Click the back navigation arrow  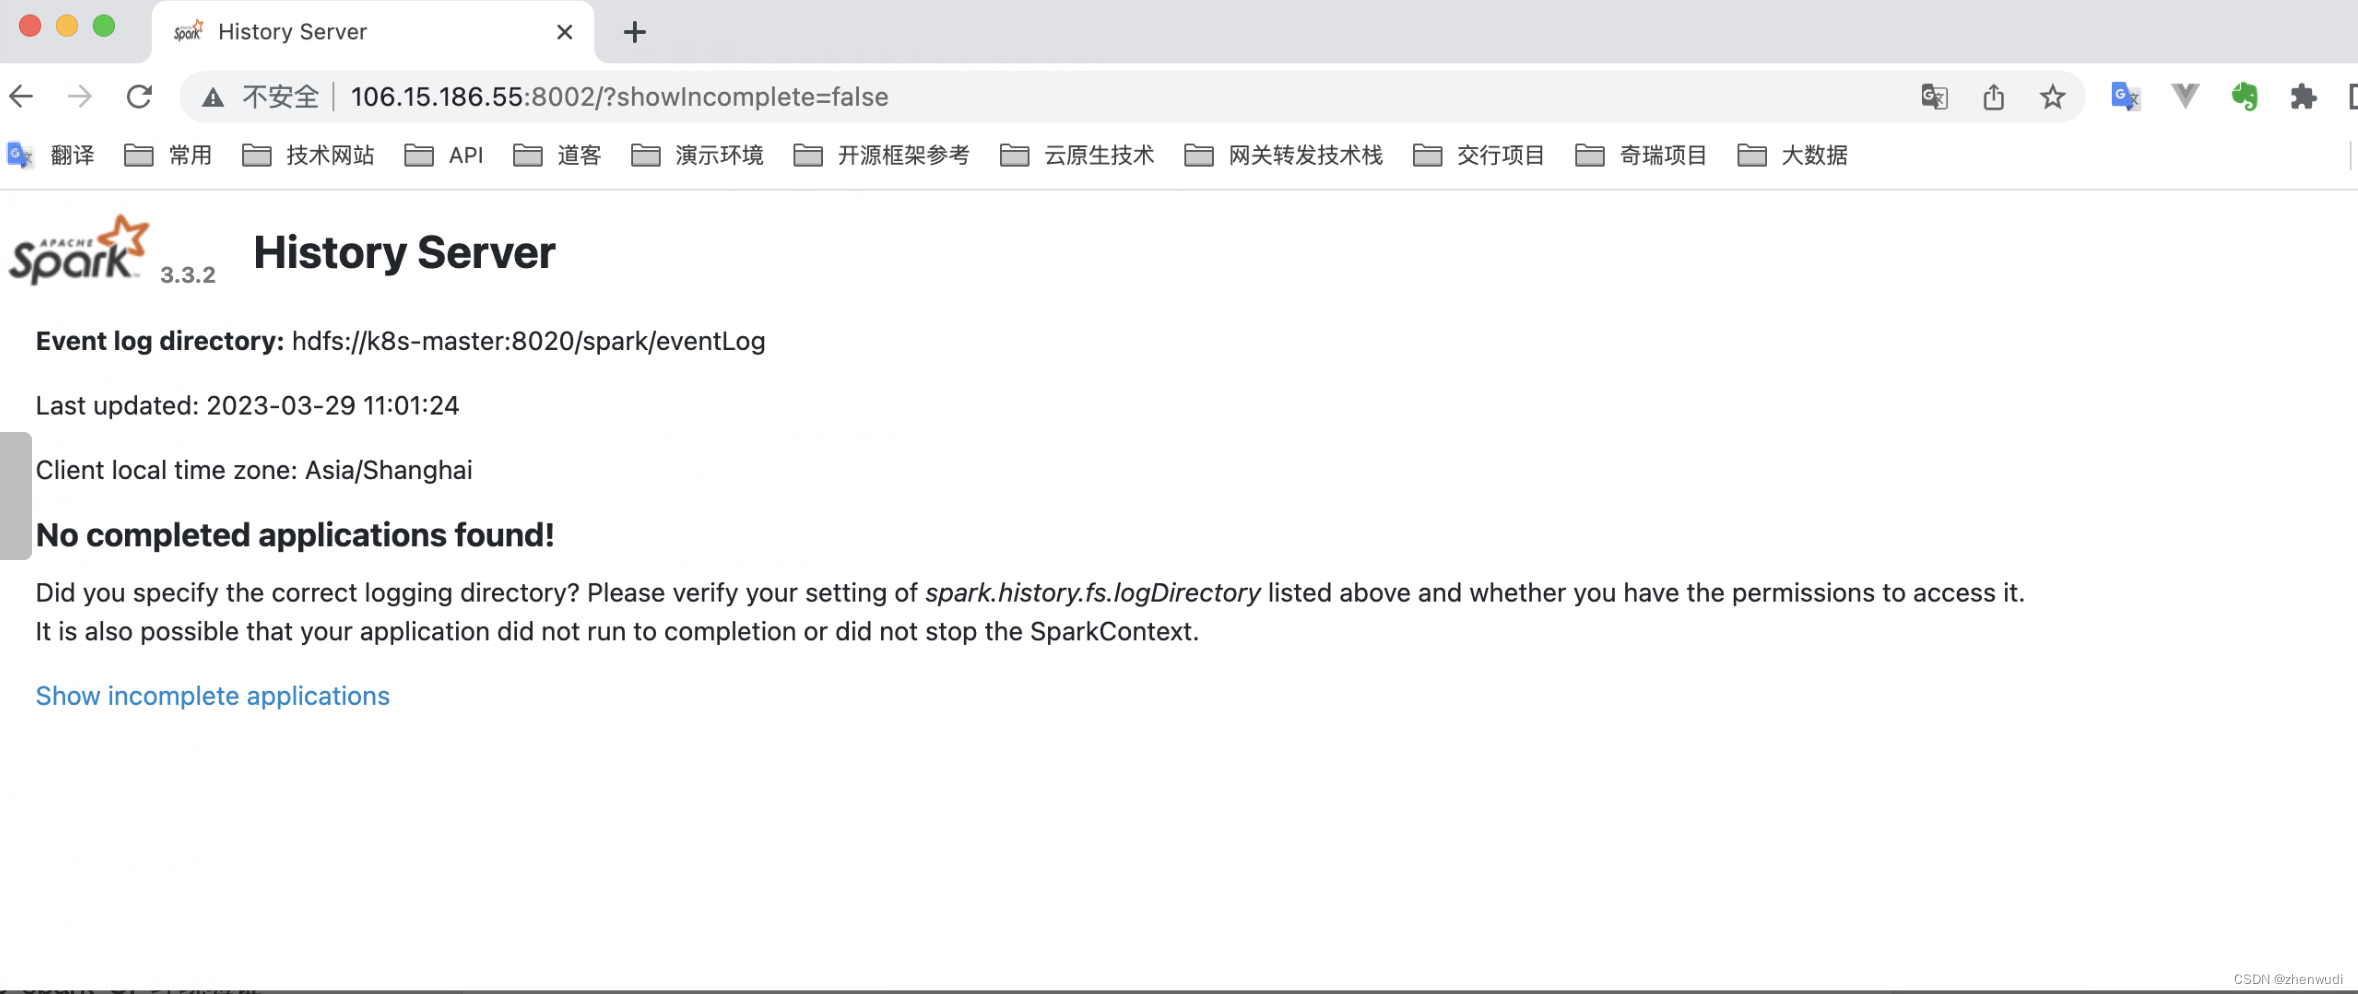[x=22, y=96]
